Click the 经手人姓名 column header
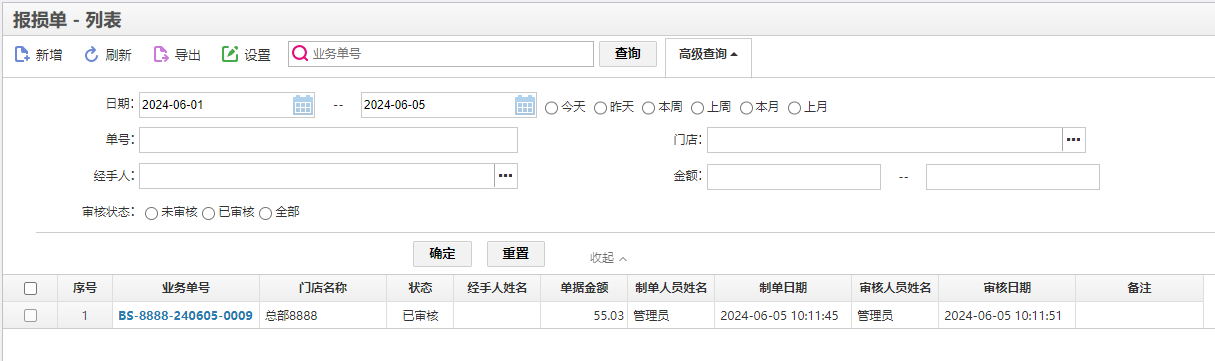 tap(497, 288)
